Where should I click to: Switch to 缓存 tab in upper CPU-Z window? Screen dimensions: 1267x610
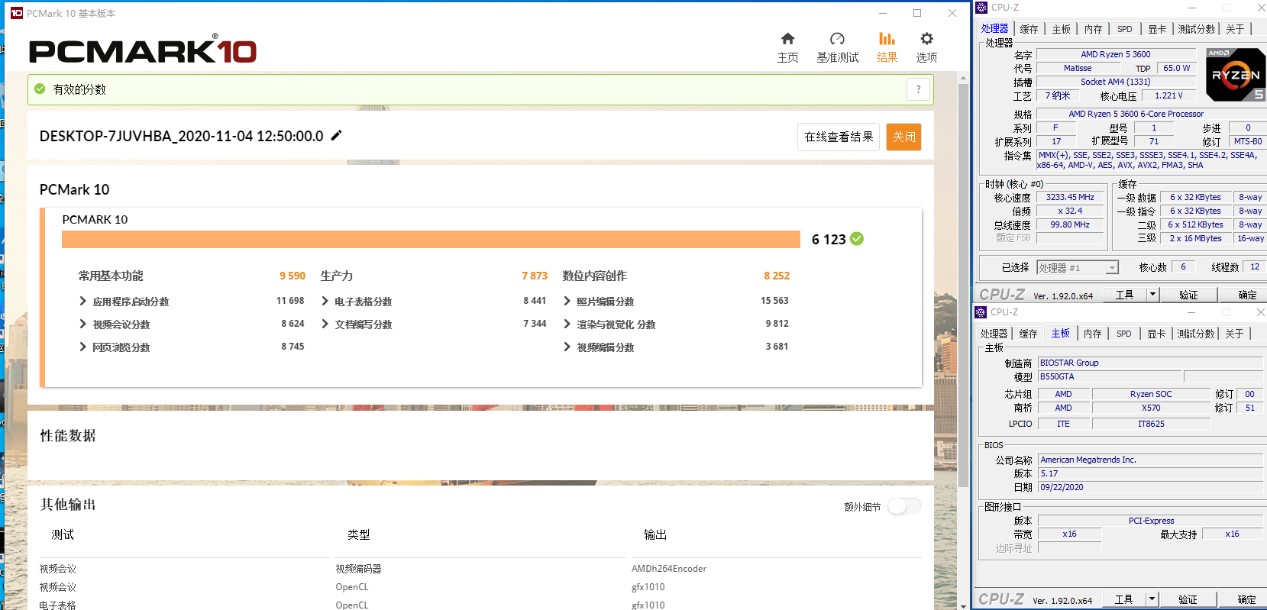[x=1029, y=29]
